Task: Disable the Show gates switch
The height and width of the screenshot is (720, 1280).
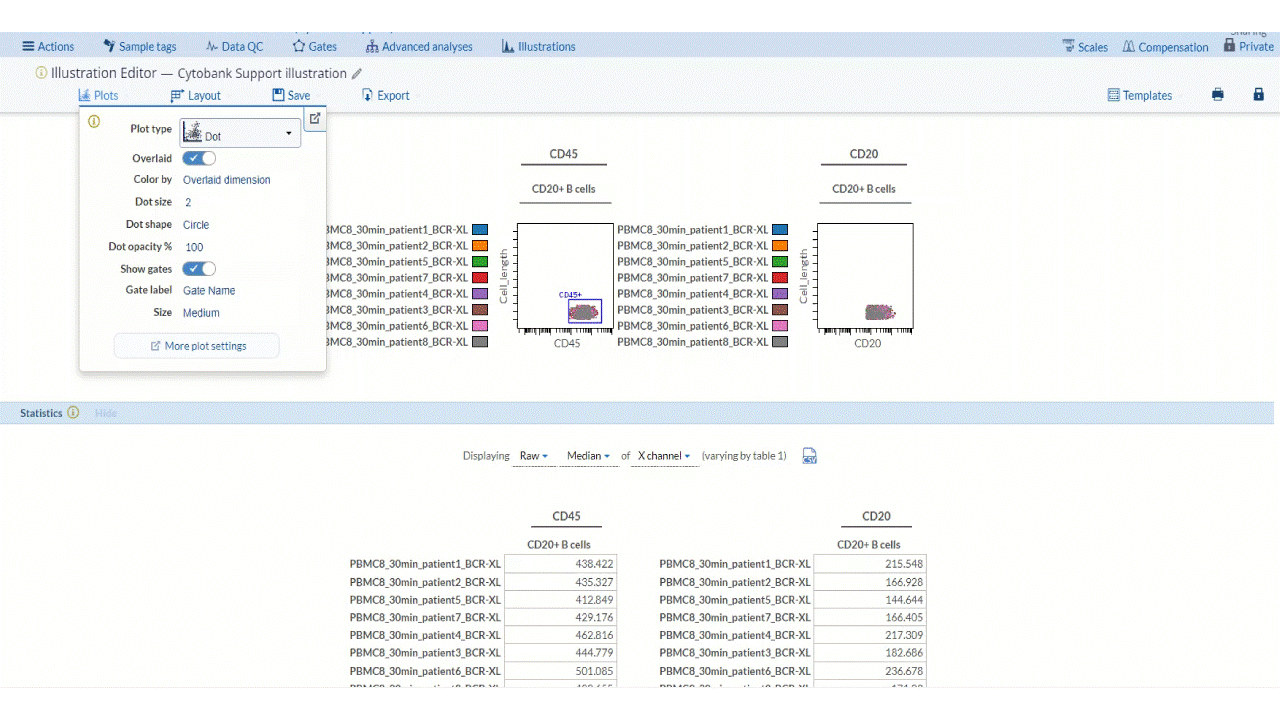Action: pyautogui.click(x=199, y=269)
